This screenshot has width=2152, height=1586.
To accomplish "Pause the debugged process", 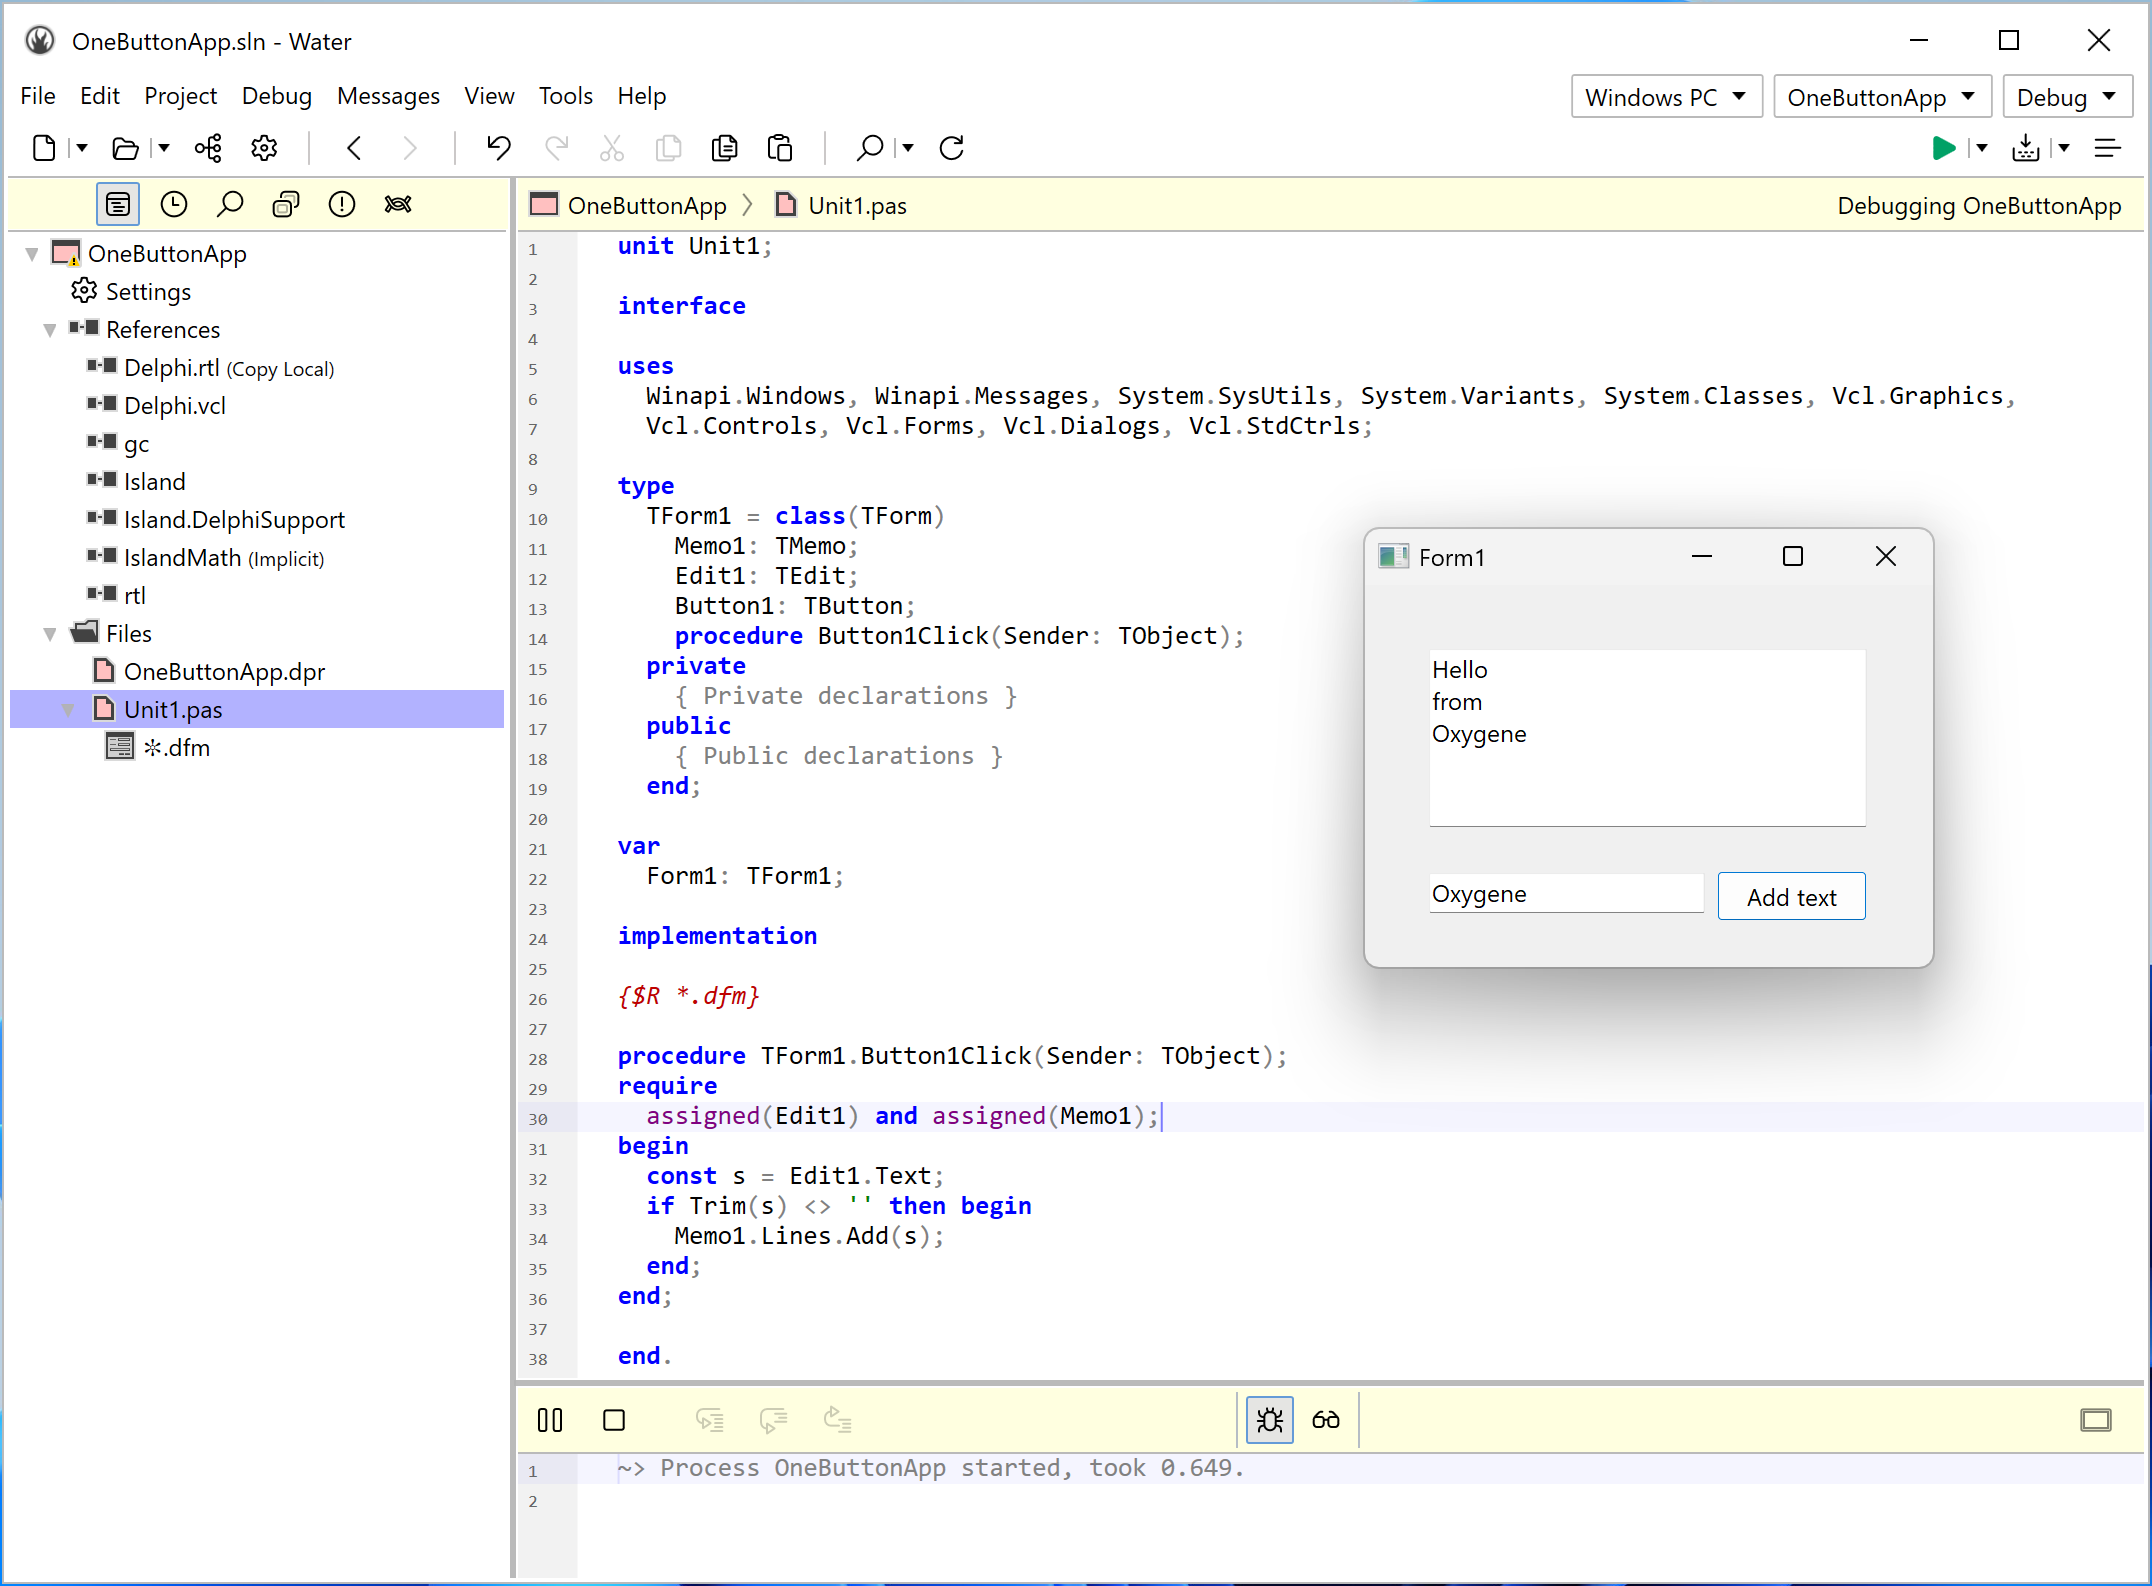I will click(550, 1420).
